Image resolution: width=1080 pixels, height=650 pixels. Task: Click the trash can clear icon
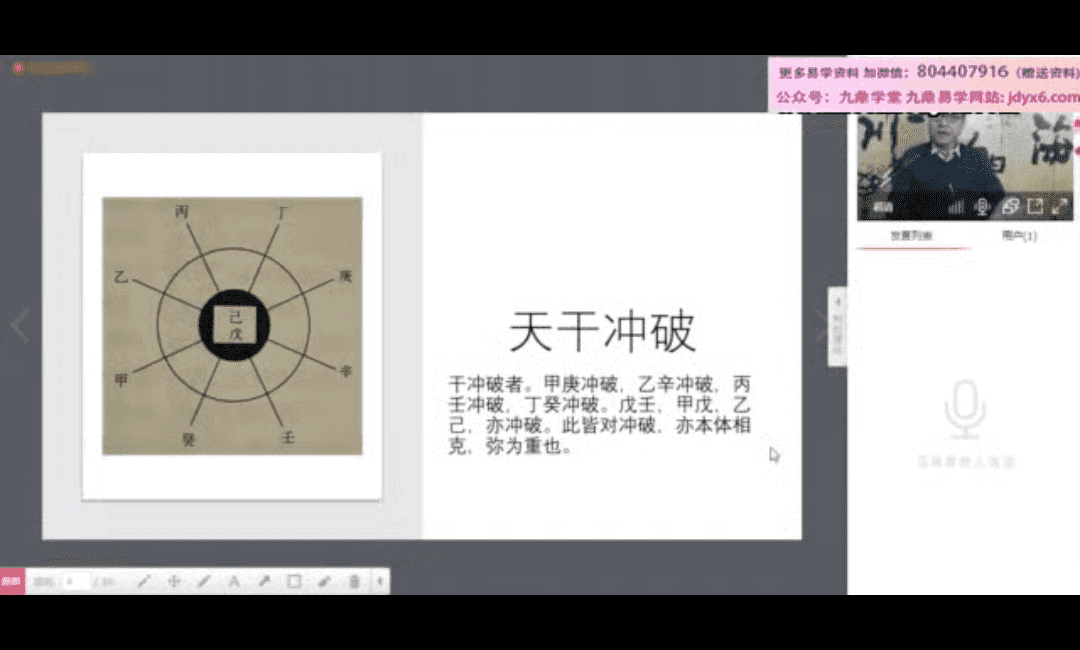[354, 581]
